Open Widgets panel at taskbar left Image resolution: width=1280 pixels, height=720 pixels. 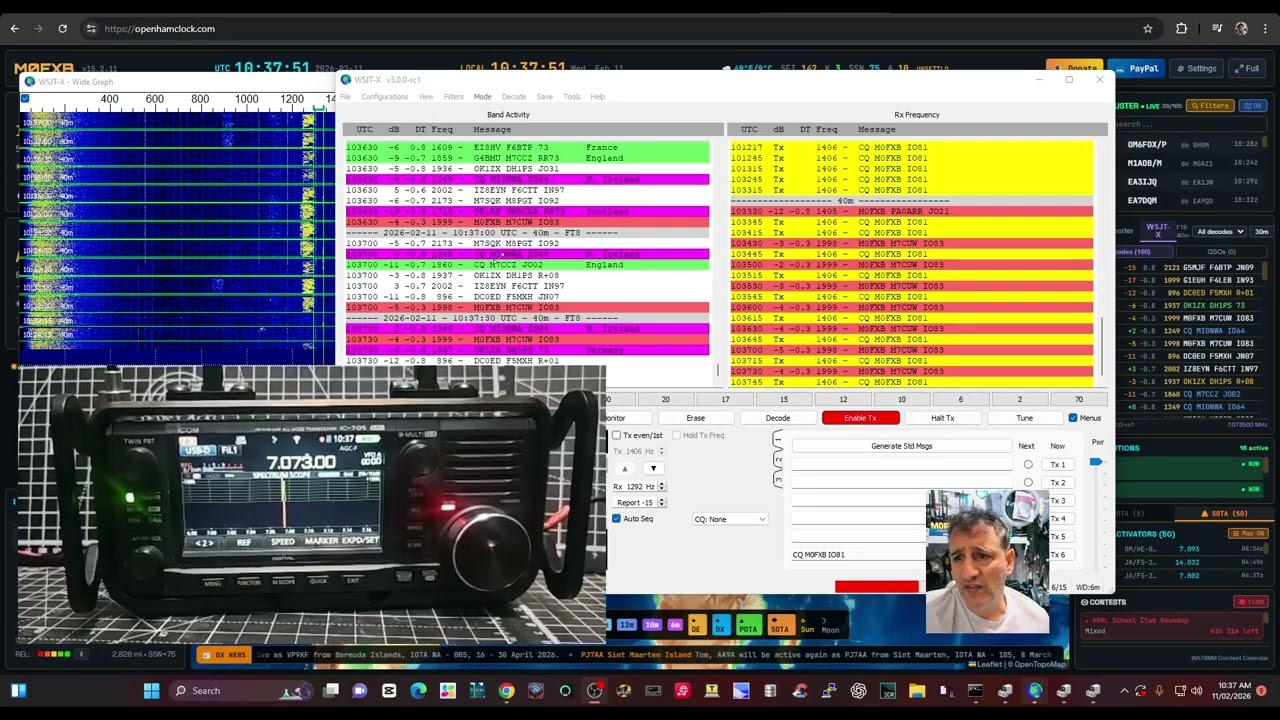(17, 690)
